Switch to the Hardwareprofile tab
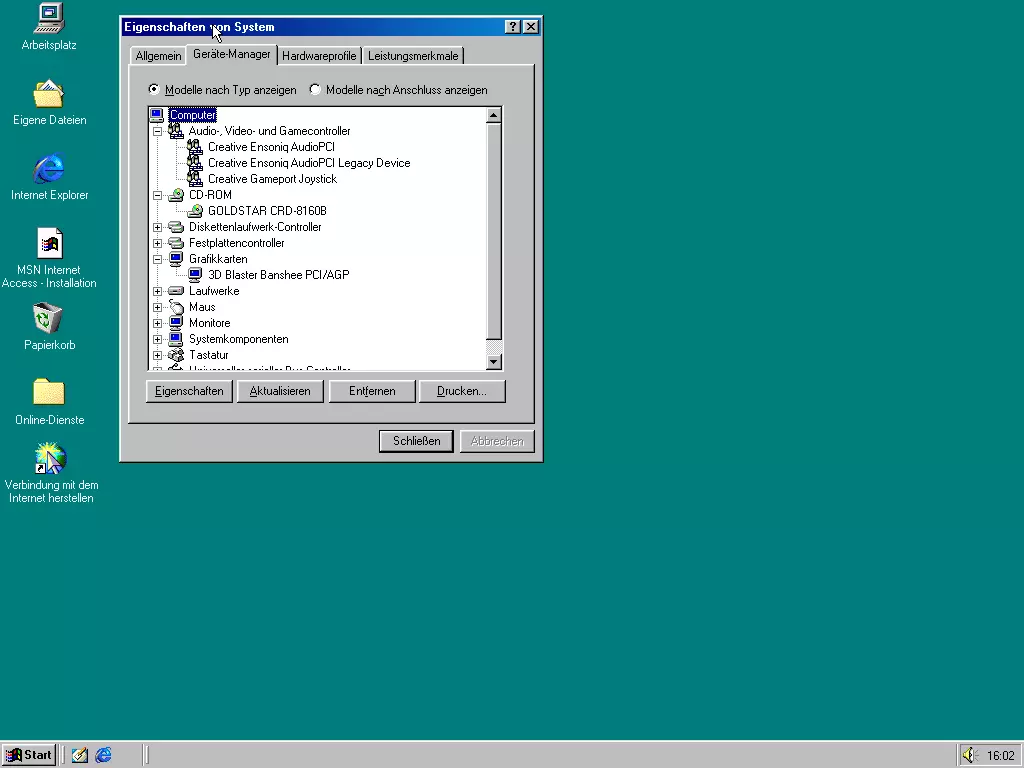This screenshot has width=1024, height=768. [319, 56]
